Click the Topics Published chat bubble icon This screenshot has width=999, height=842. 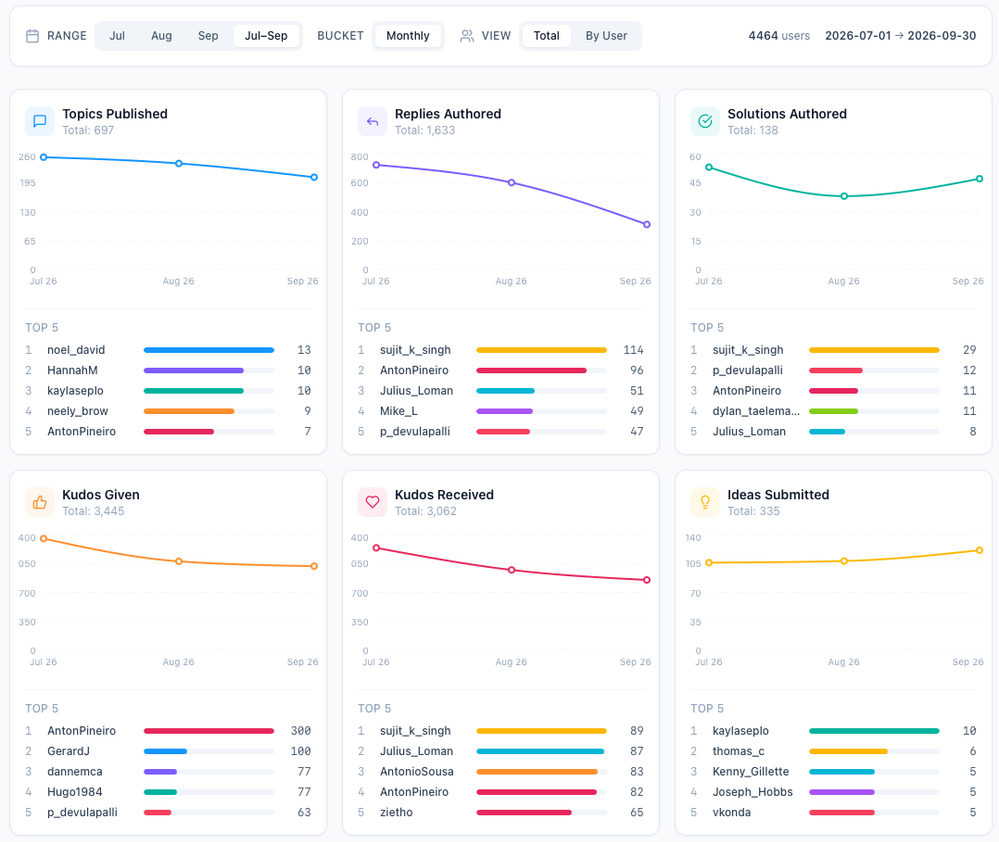tap(40, 121)
